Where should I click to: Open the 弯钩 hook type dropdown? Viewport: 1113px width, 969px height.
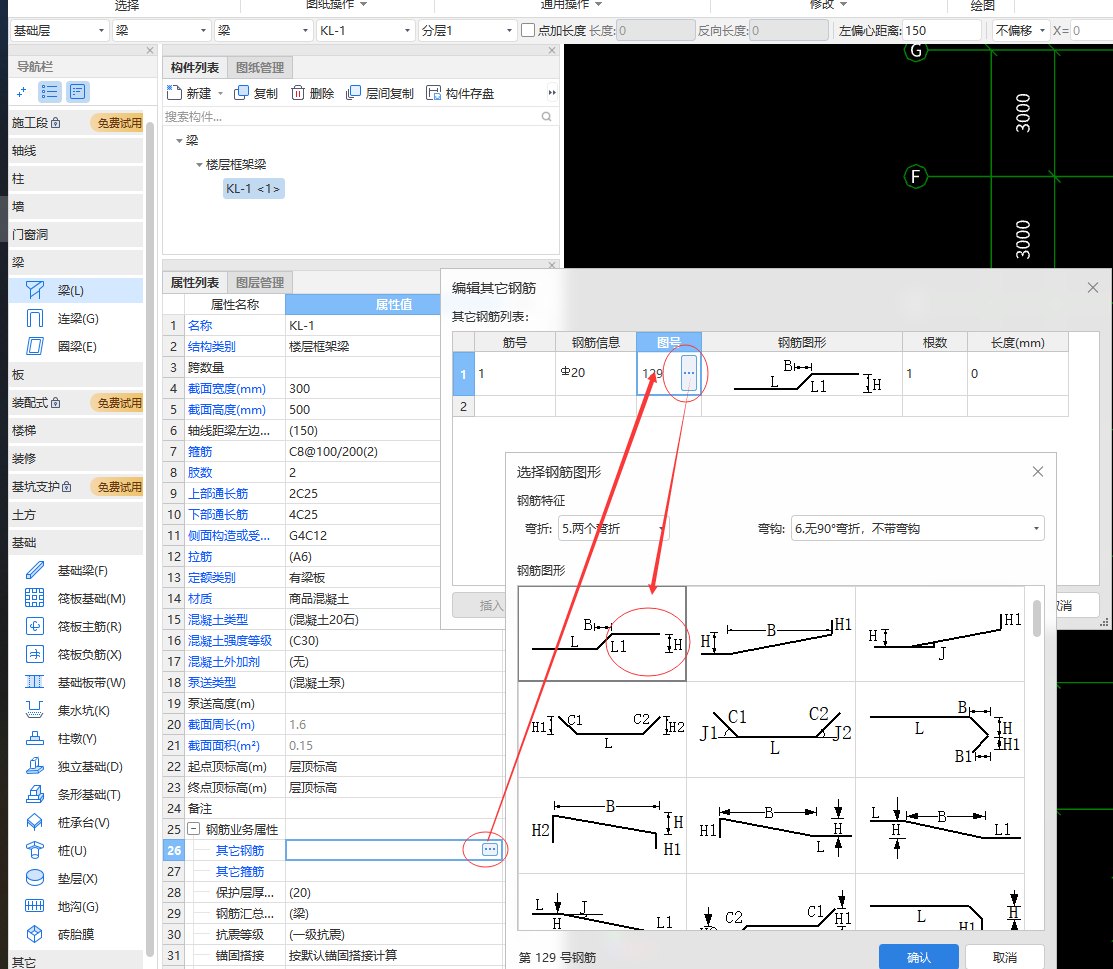[918, 528]
